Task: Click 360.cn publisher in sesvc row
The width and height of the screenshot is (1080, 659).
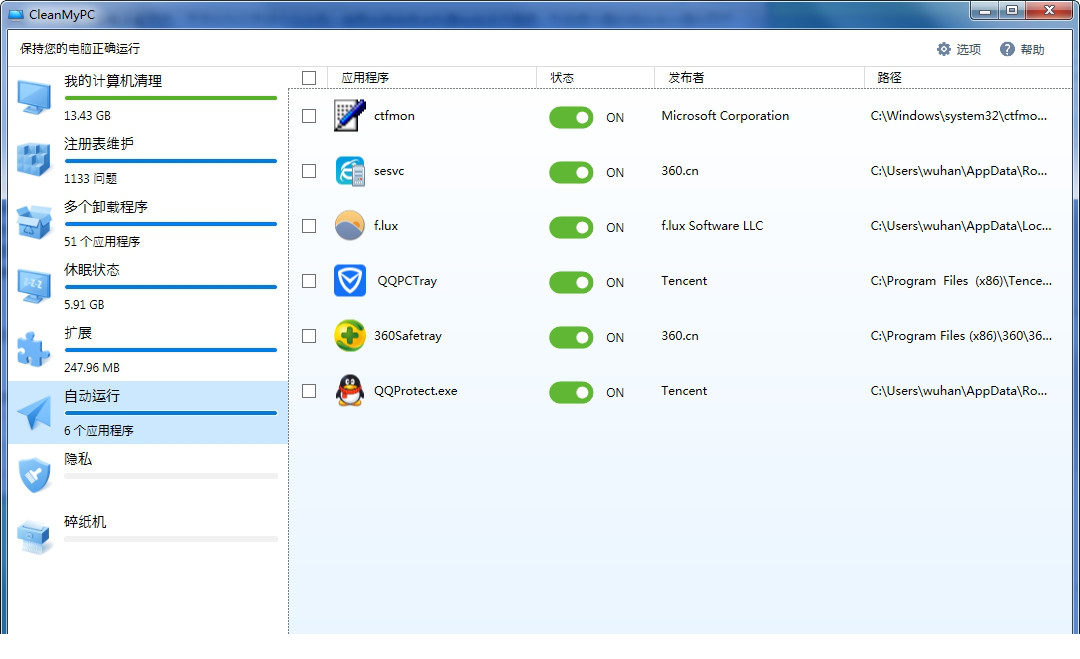Action: pyautogui.click(x=680, y=171)
